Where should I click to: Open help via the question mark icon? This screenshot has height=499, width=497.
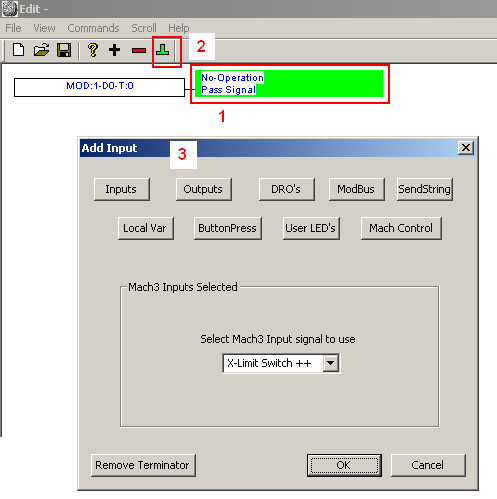(x=93, y=50)
